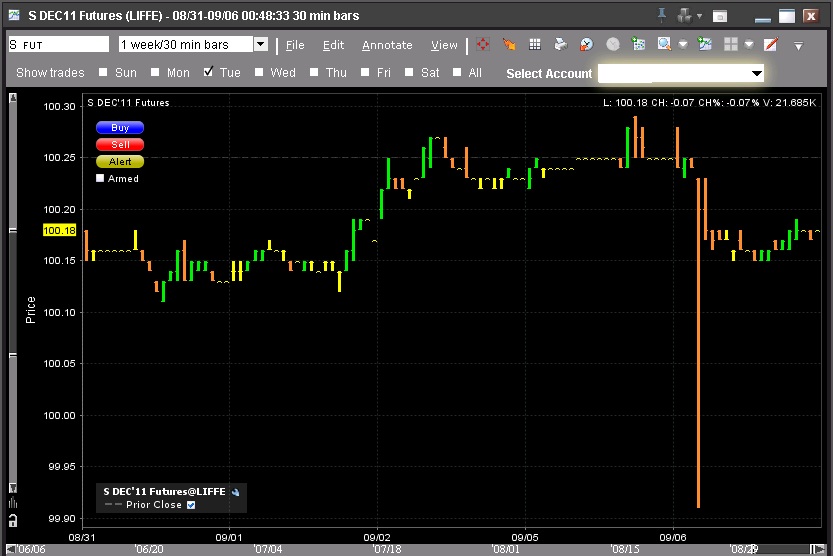The width and height of the screenshot is (833, 556).
Task: Click the padlock icon at bottom left
Action: (x=13, y=521)
